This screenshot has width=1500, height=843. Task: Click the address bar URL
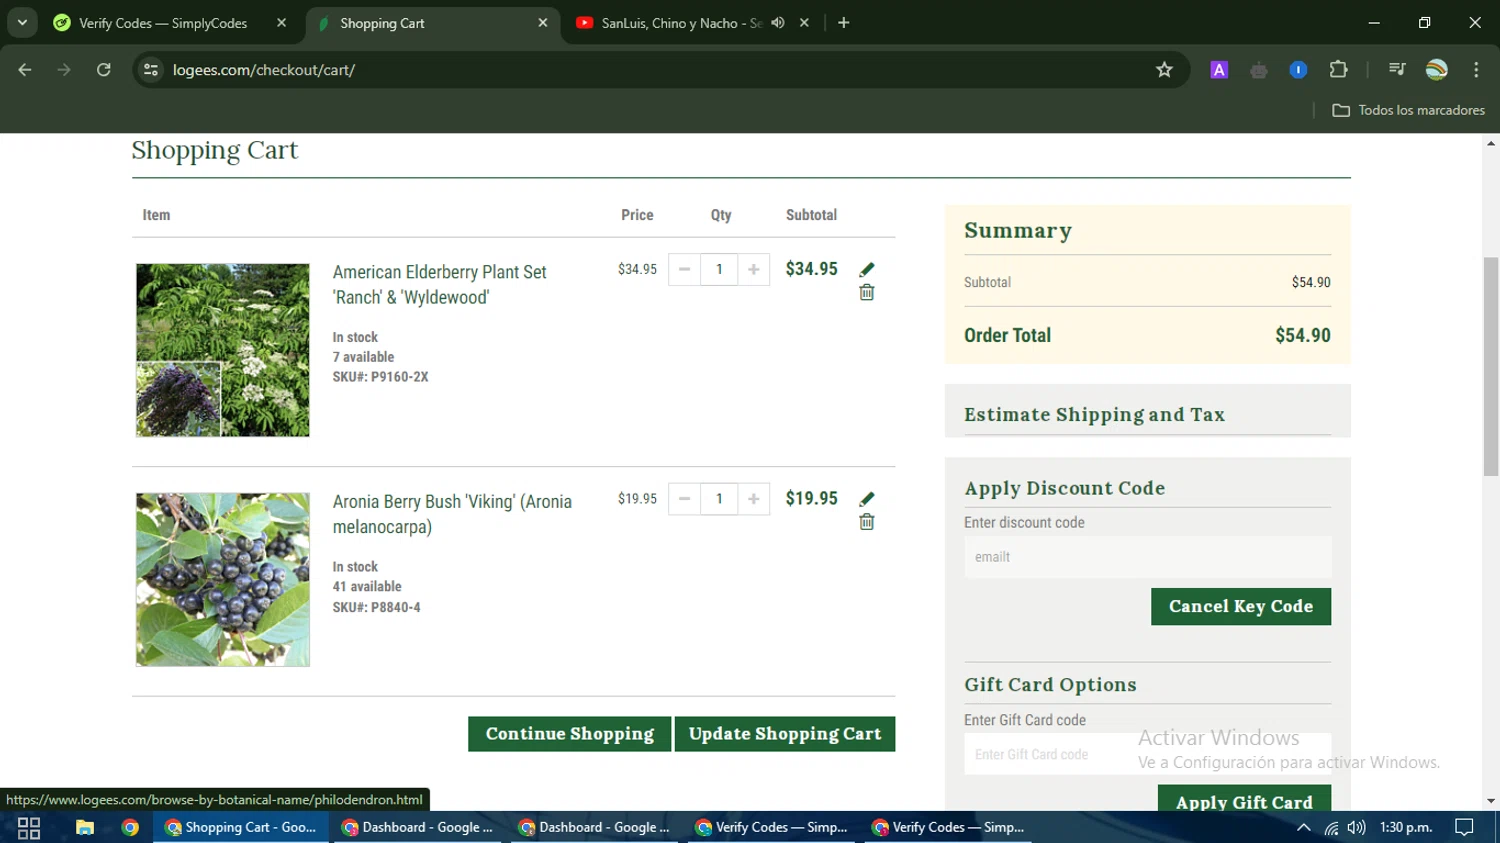click(264, 70)
